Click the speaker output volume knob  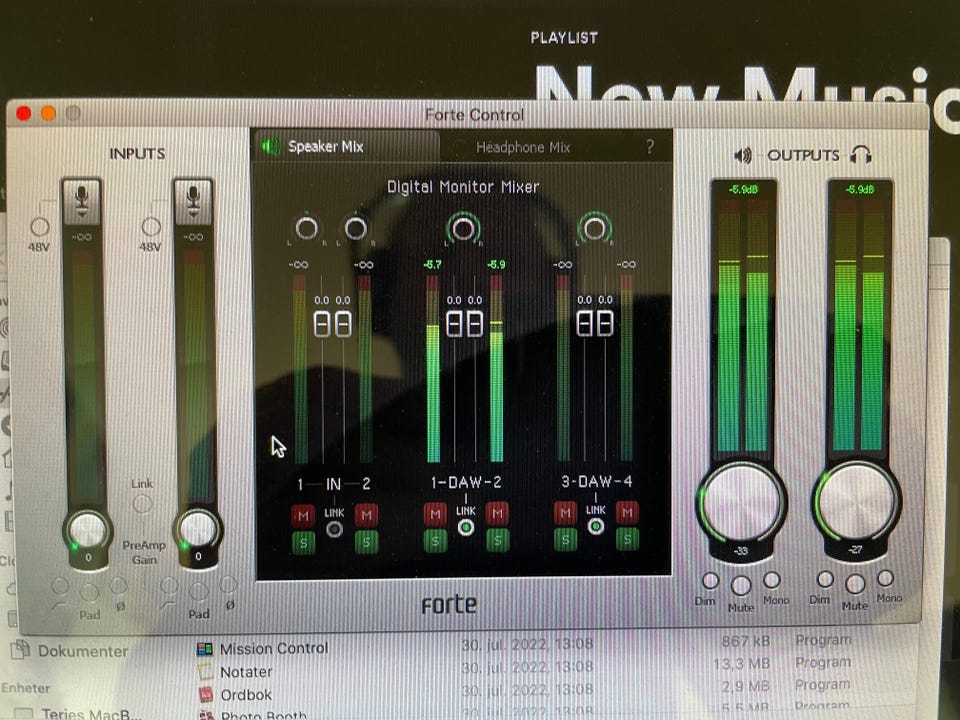click(x=741, y=502)
